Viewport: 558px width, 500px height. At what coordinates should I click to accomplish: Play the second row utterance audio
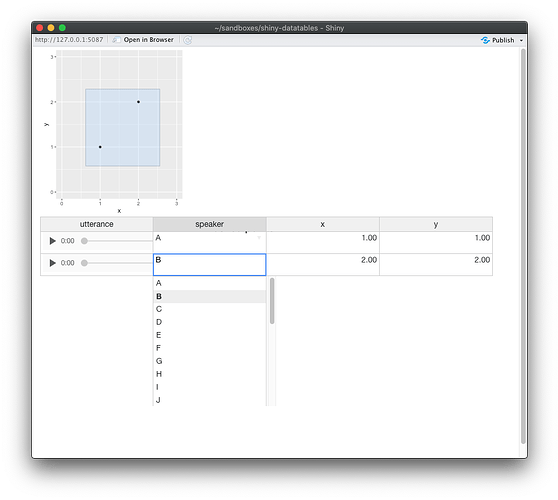[53, 263]
